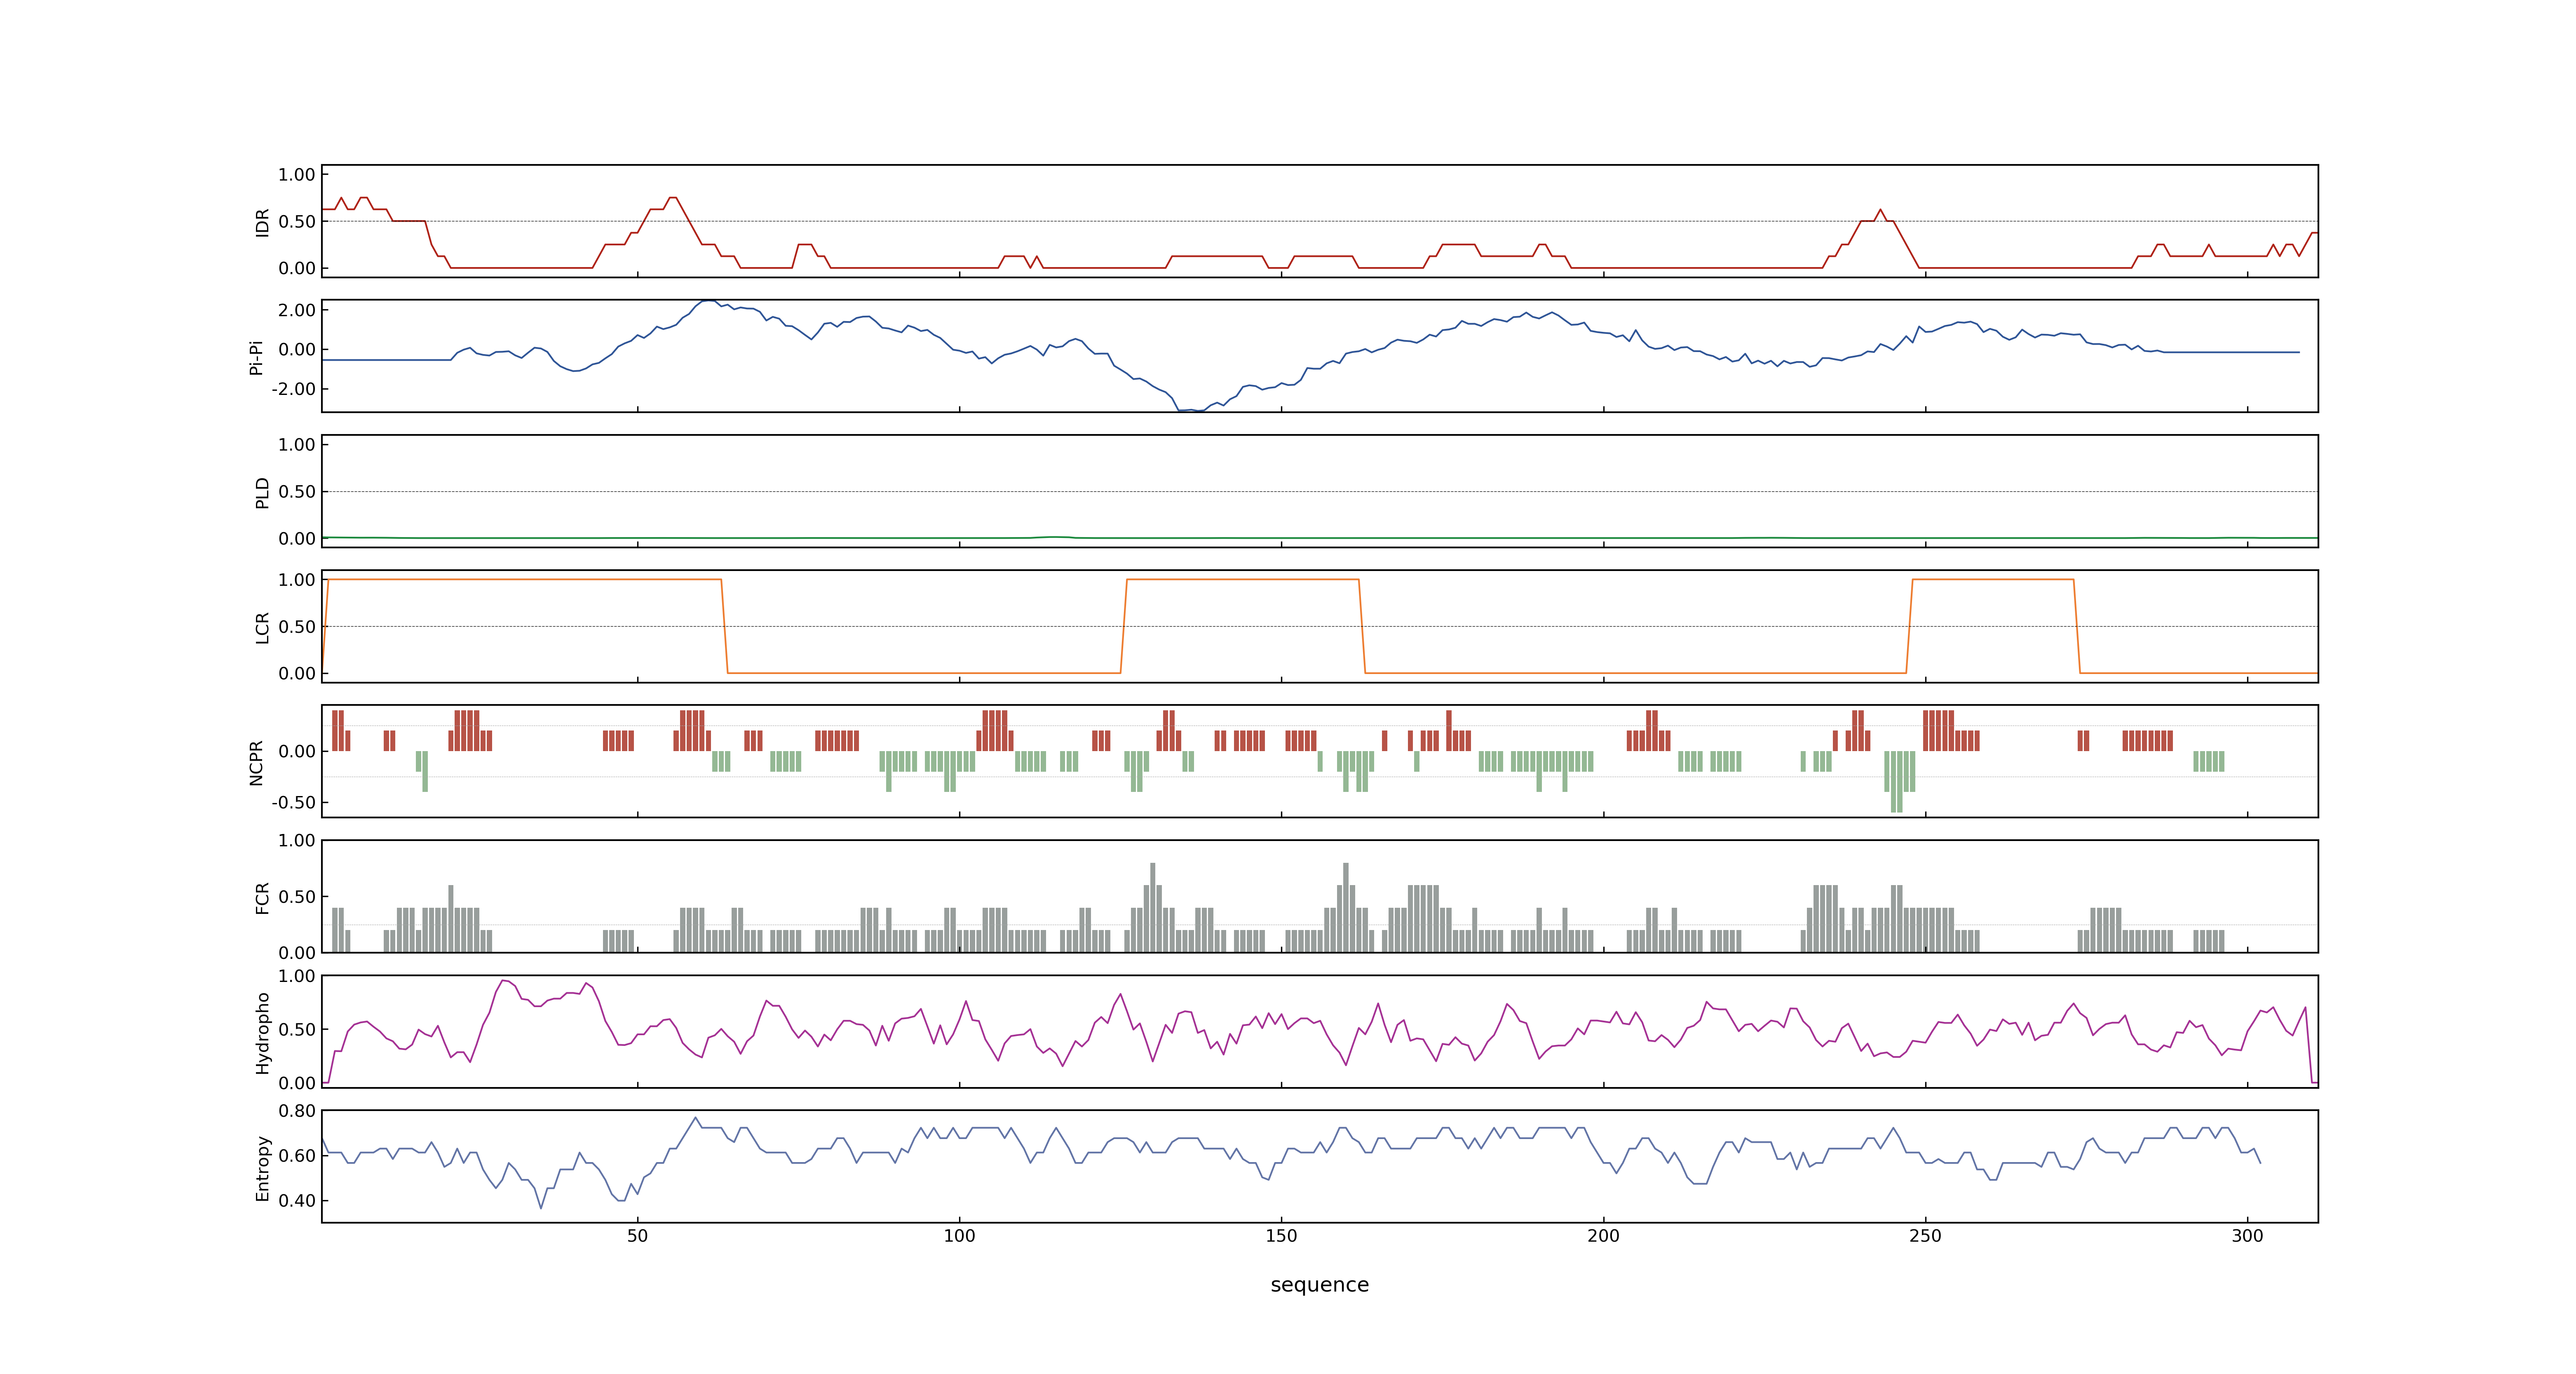The height and width of the screenshot is (1374, 2576).
Task: Click the IDR y-axis label
Action: 262,222
